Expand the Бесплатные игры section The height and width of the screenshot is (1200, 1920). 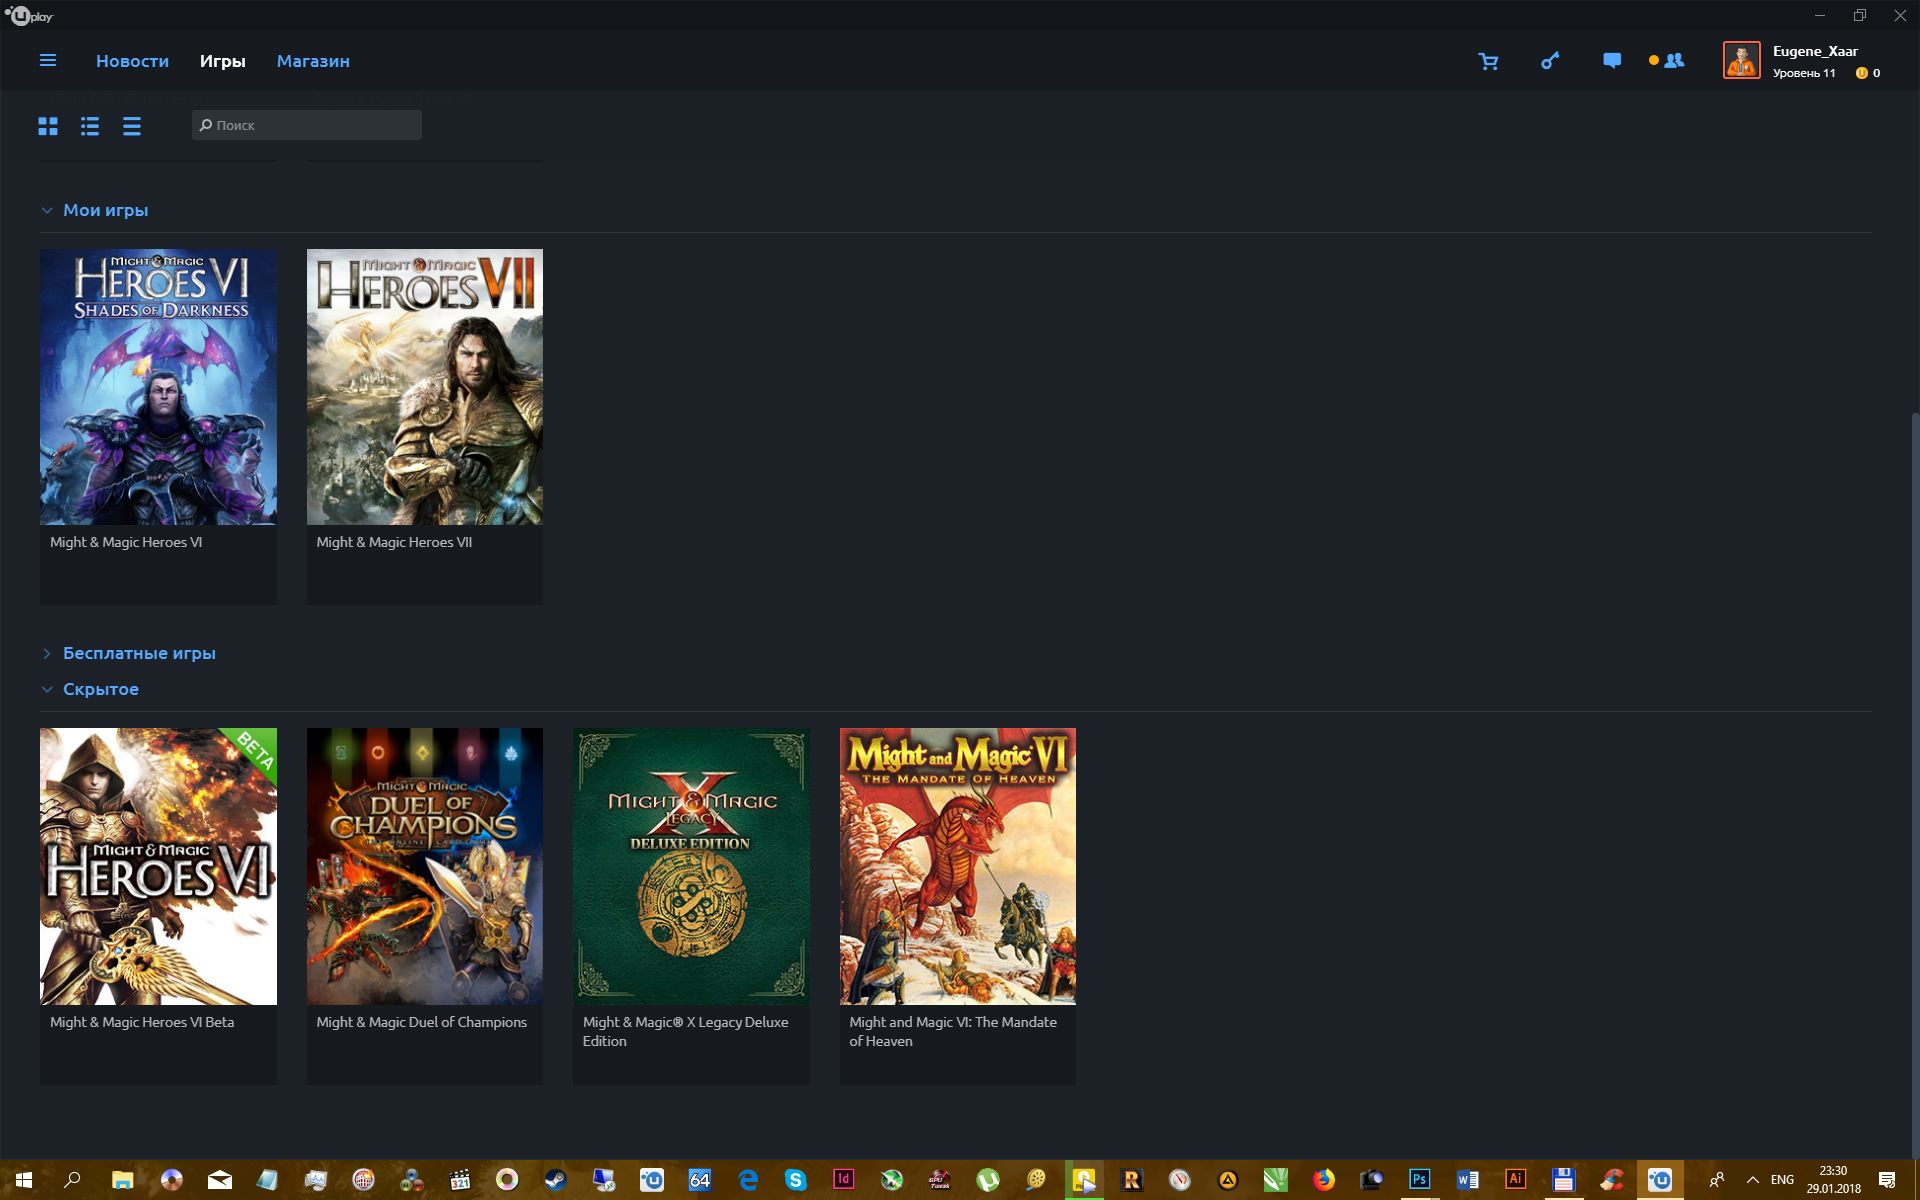coord(47,653)
